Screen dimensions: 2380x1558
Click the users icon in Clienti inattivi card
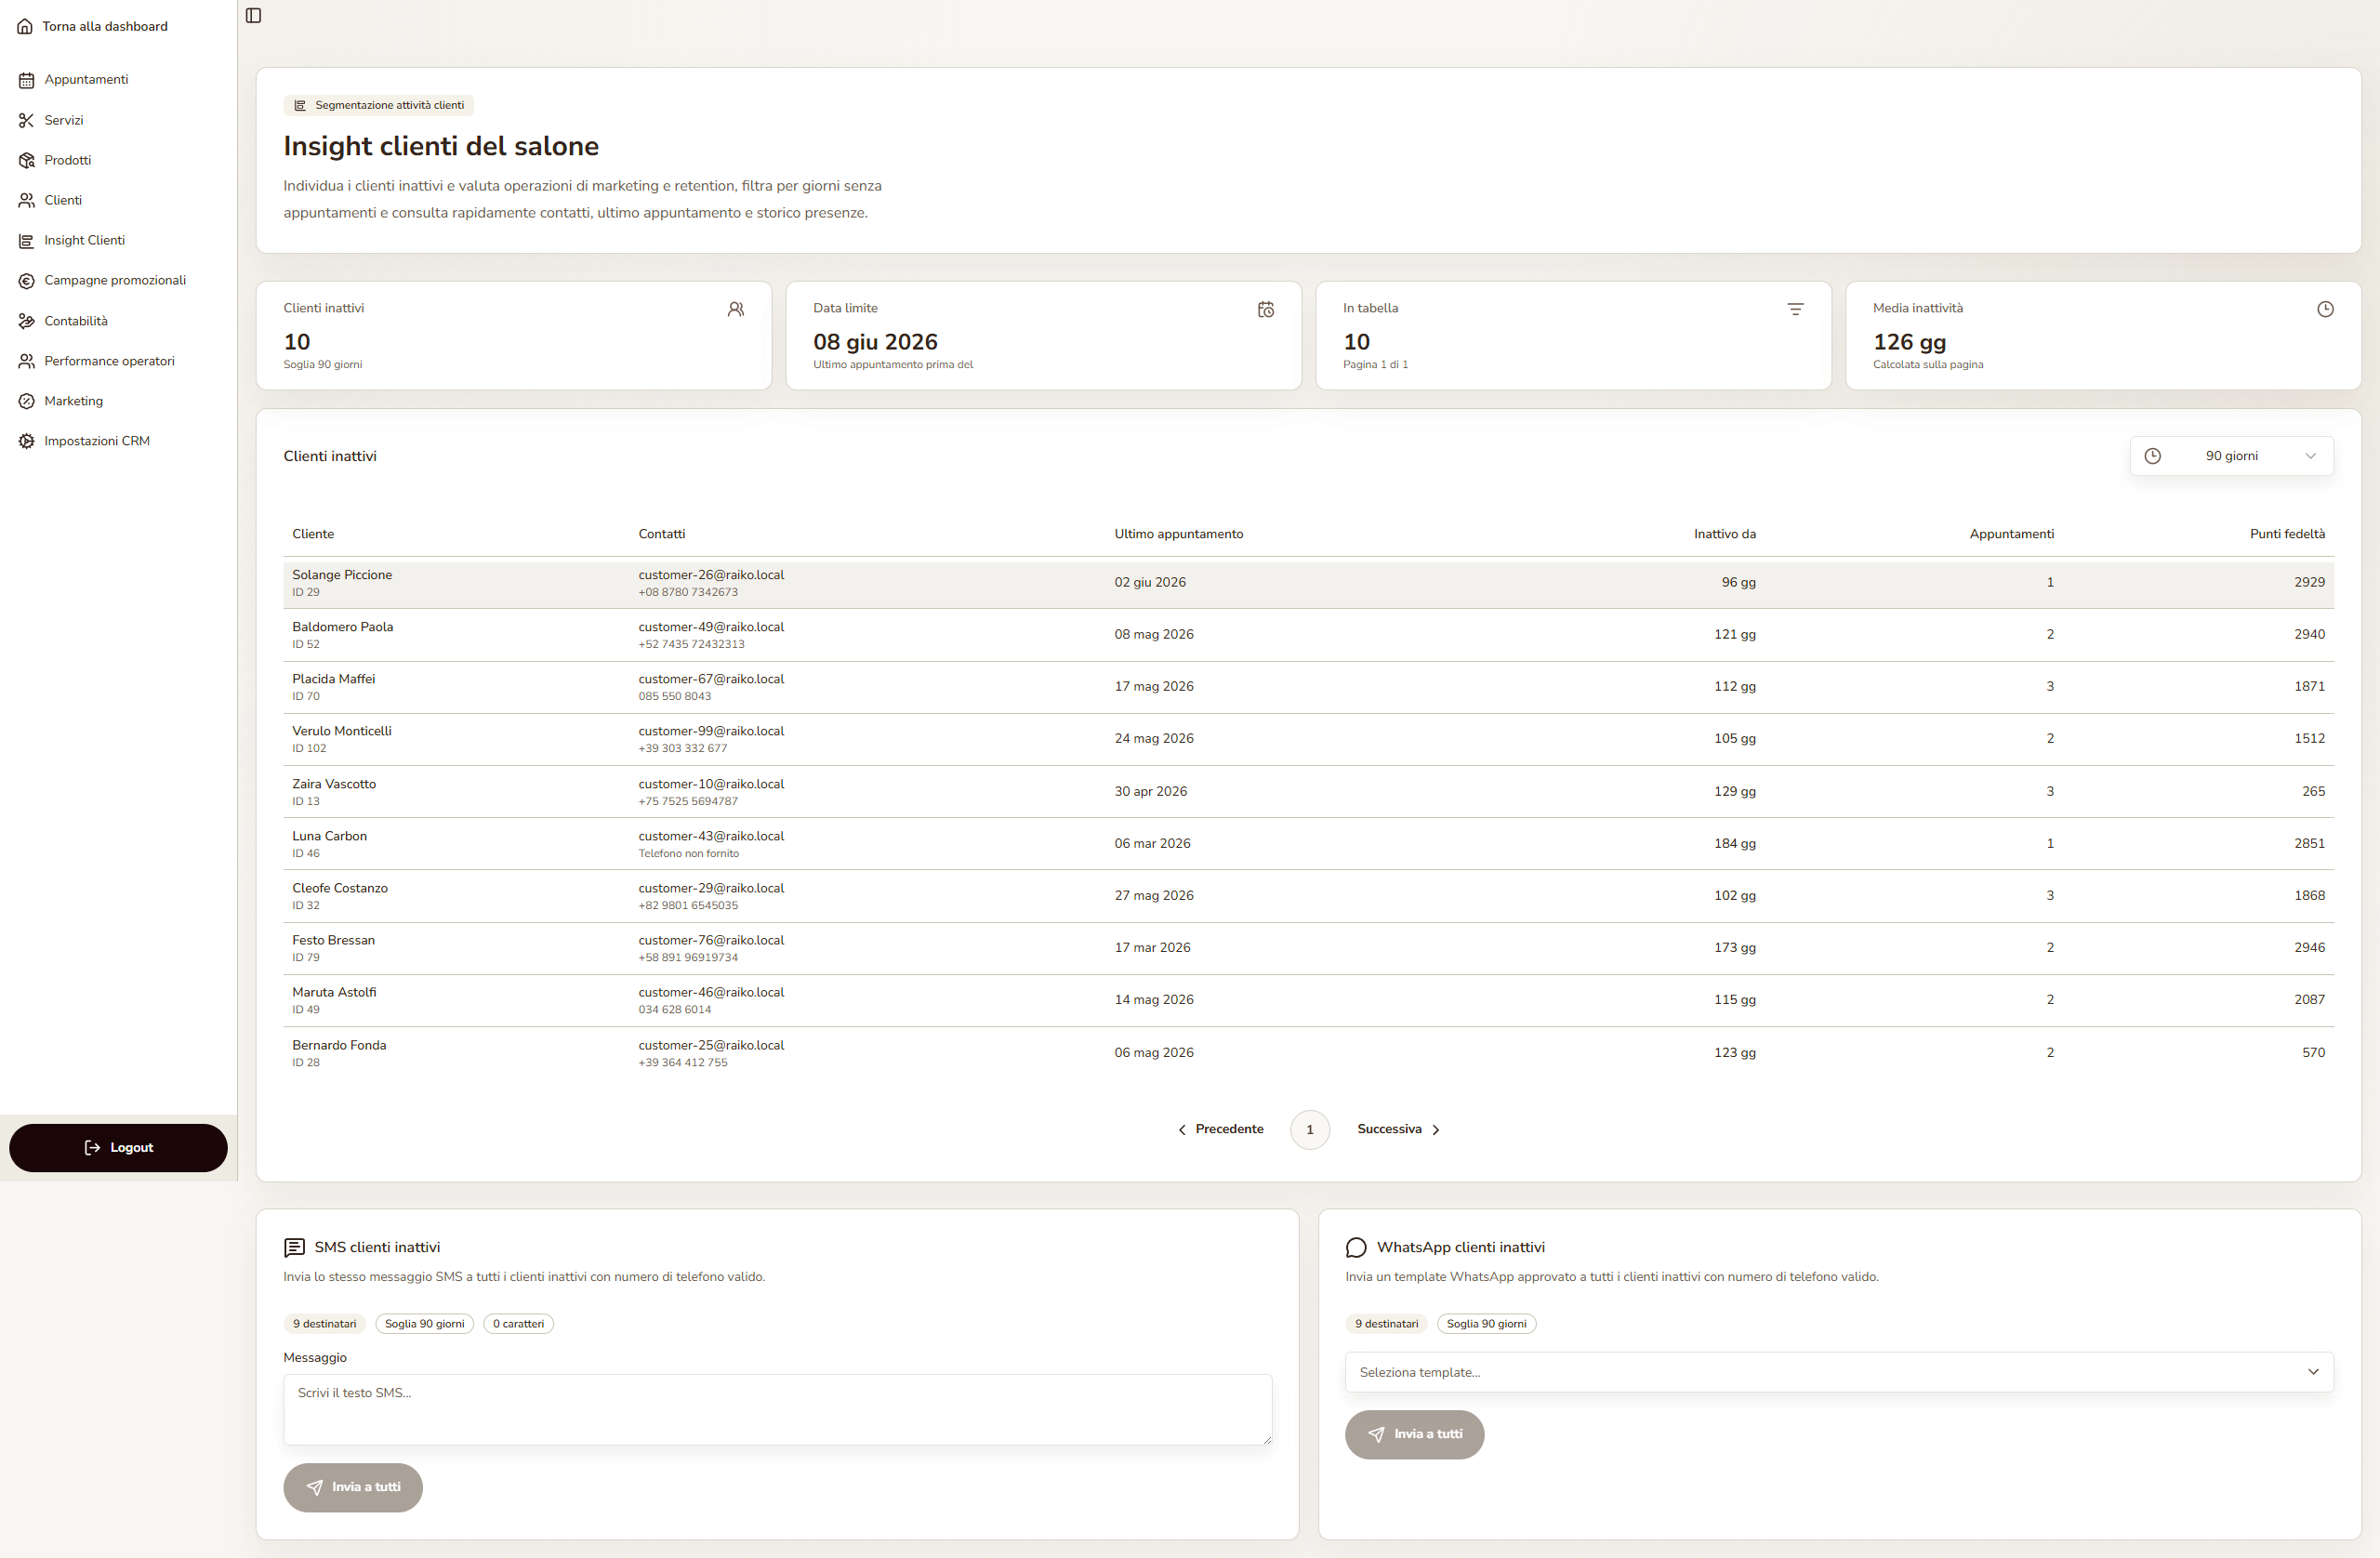[x=736, y=310]
